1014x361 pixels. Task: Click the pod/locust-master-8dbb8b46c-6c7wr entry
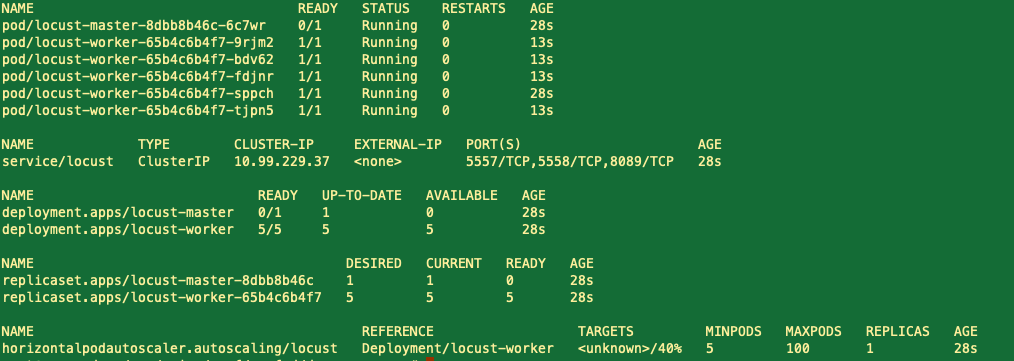click(133, 26)
